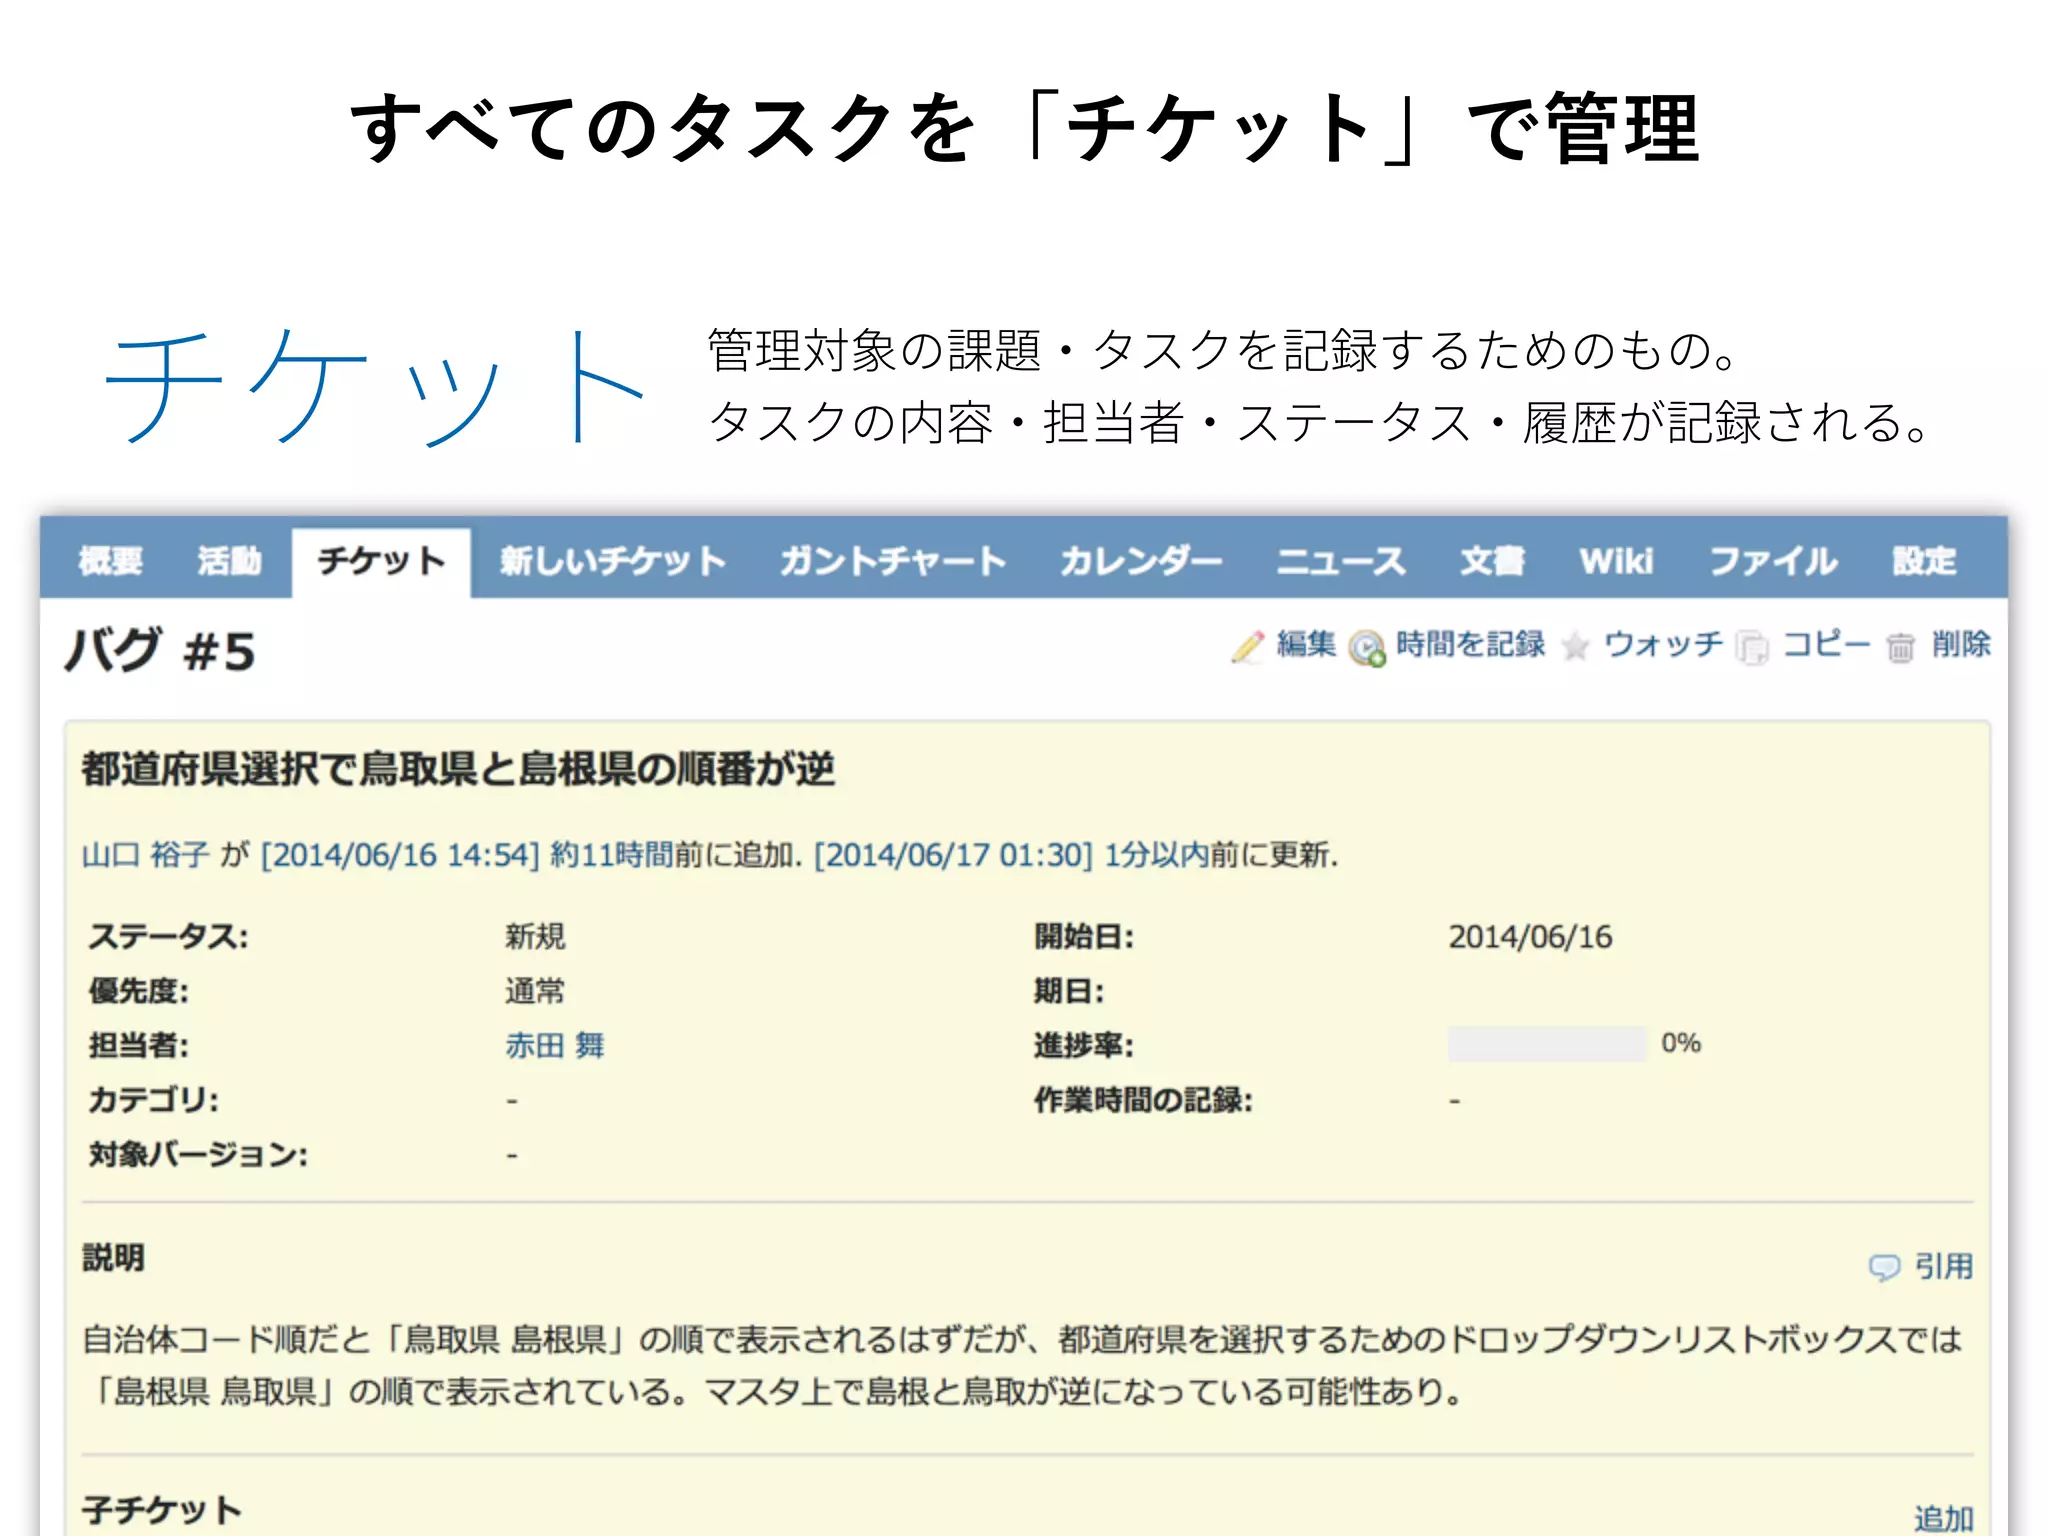This screenshot has height=1536, width=2048.
Task: Click the [2014/06/16 14:54] creation timestamp link
Action: coord(399,855)
